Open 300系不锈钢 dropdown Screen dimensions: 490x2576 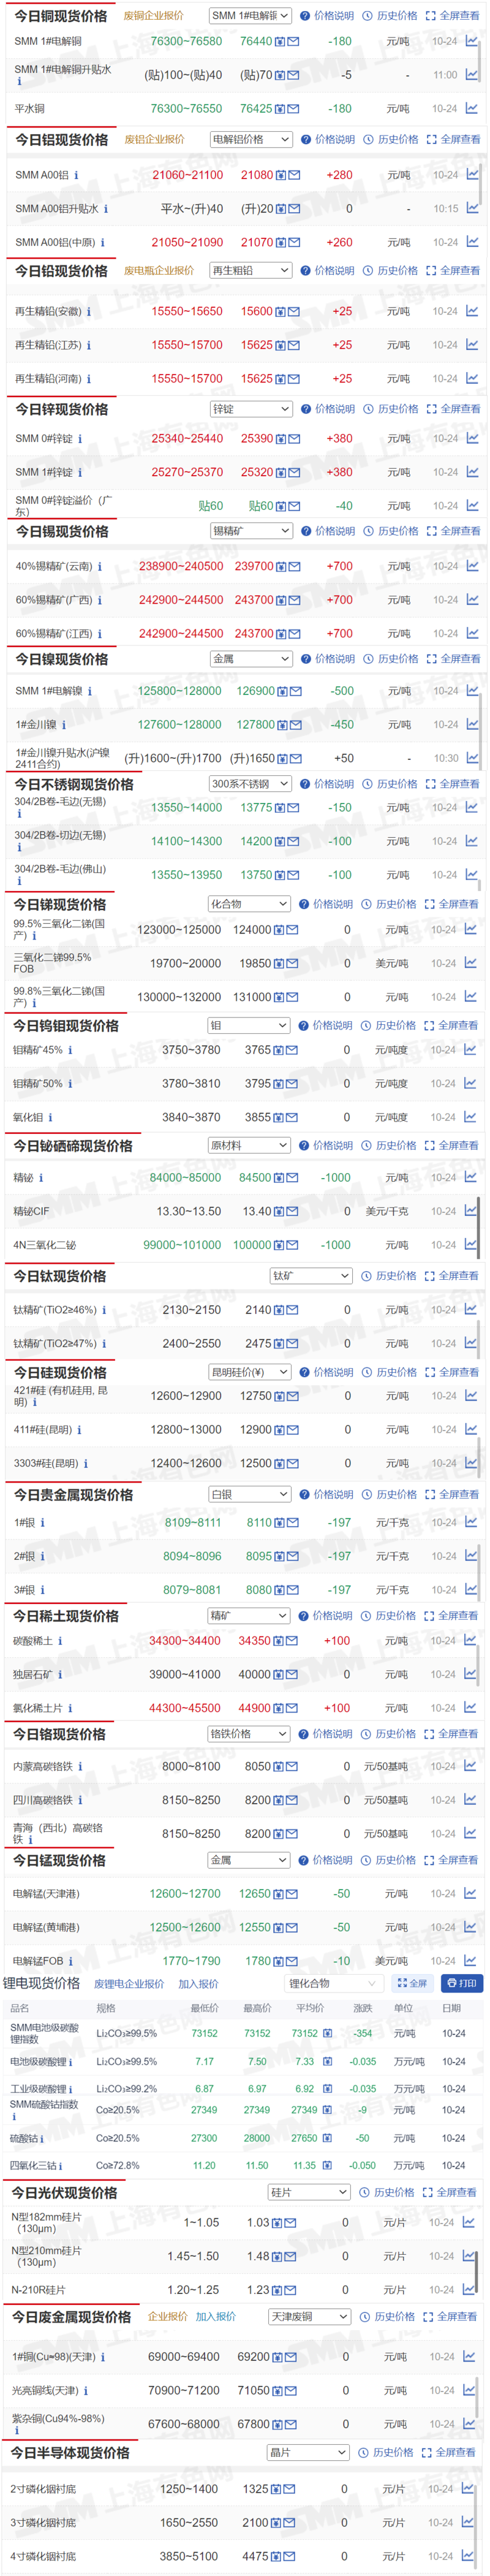(x=250, y=784)
